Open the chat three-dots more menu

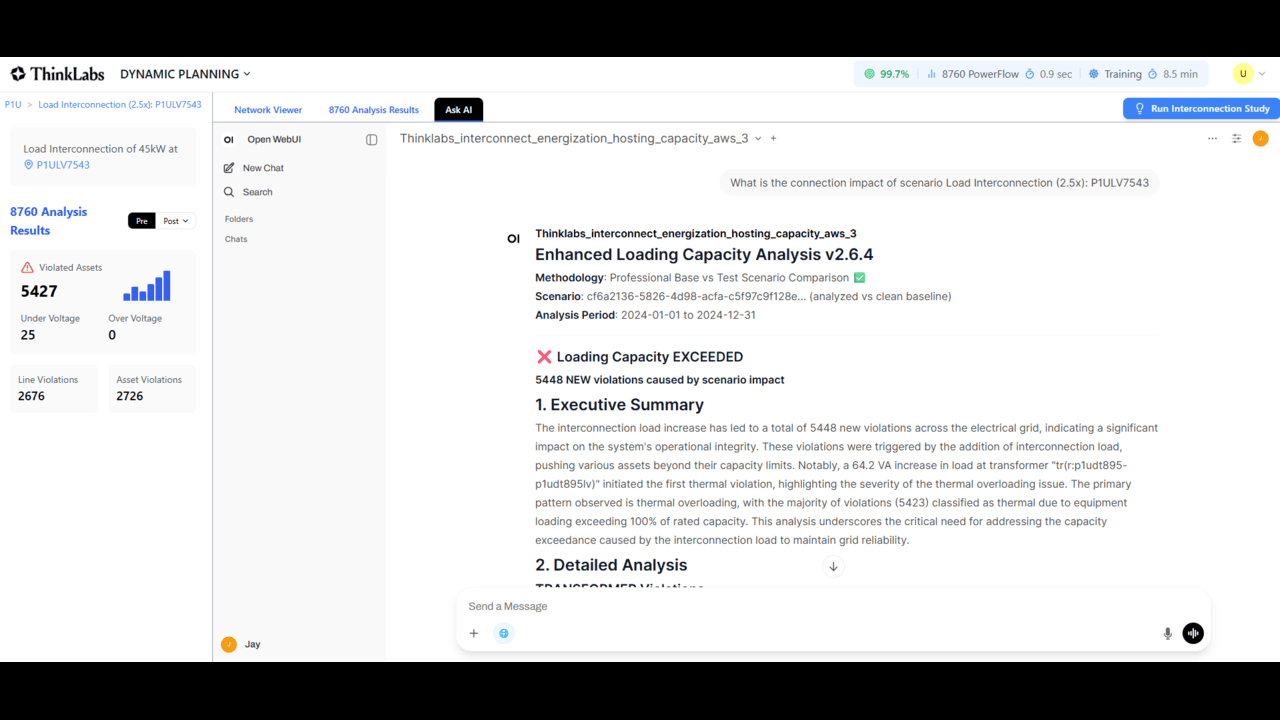click(1212, 139)
